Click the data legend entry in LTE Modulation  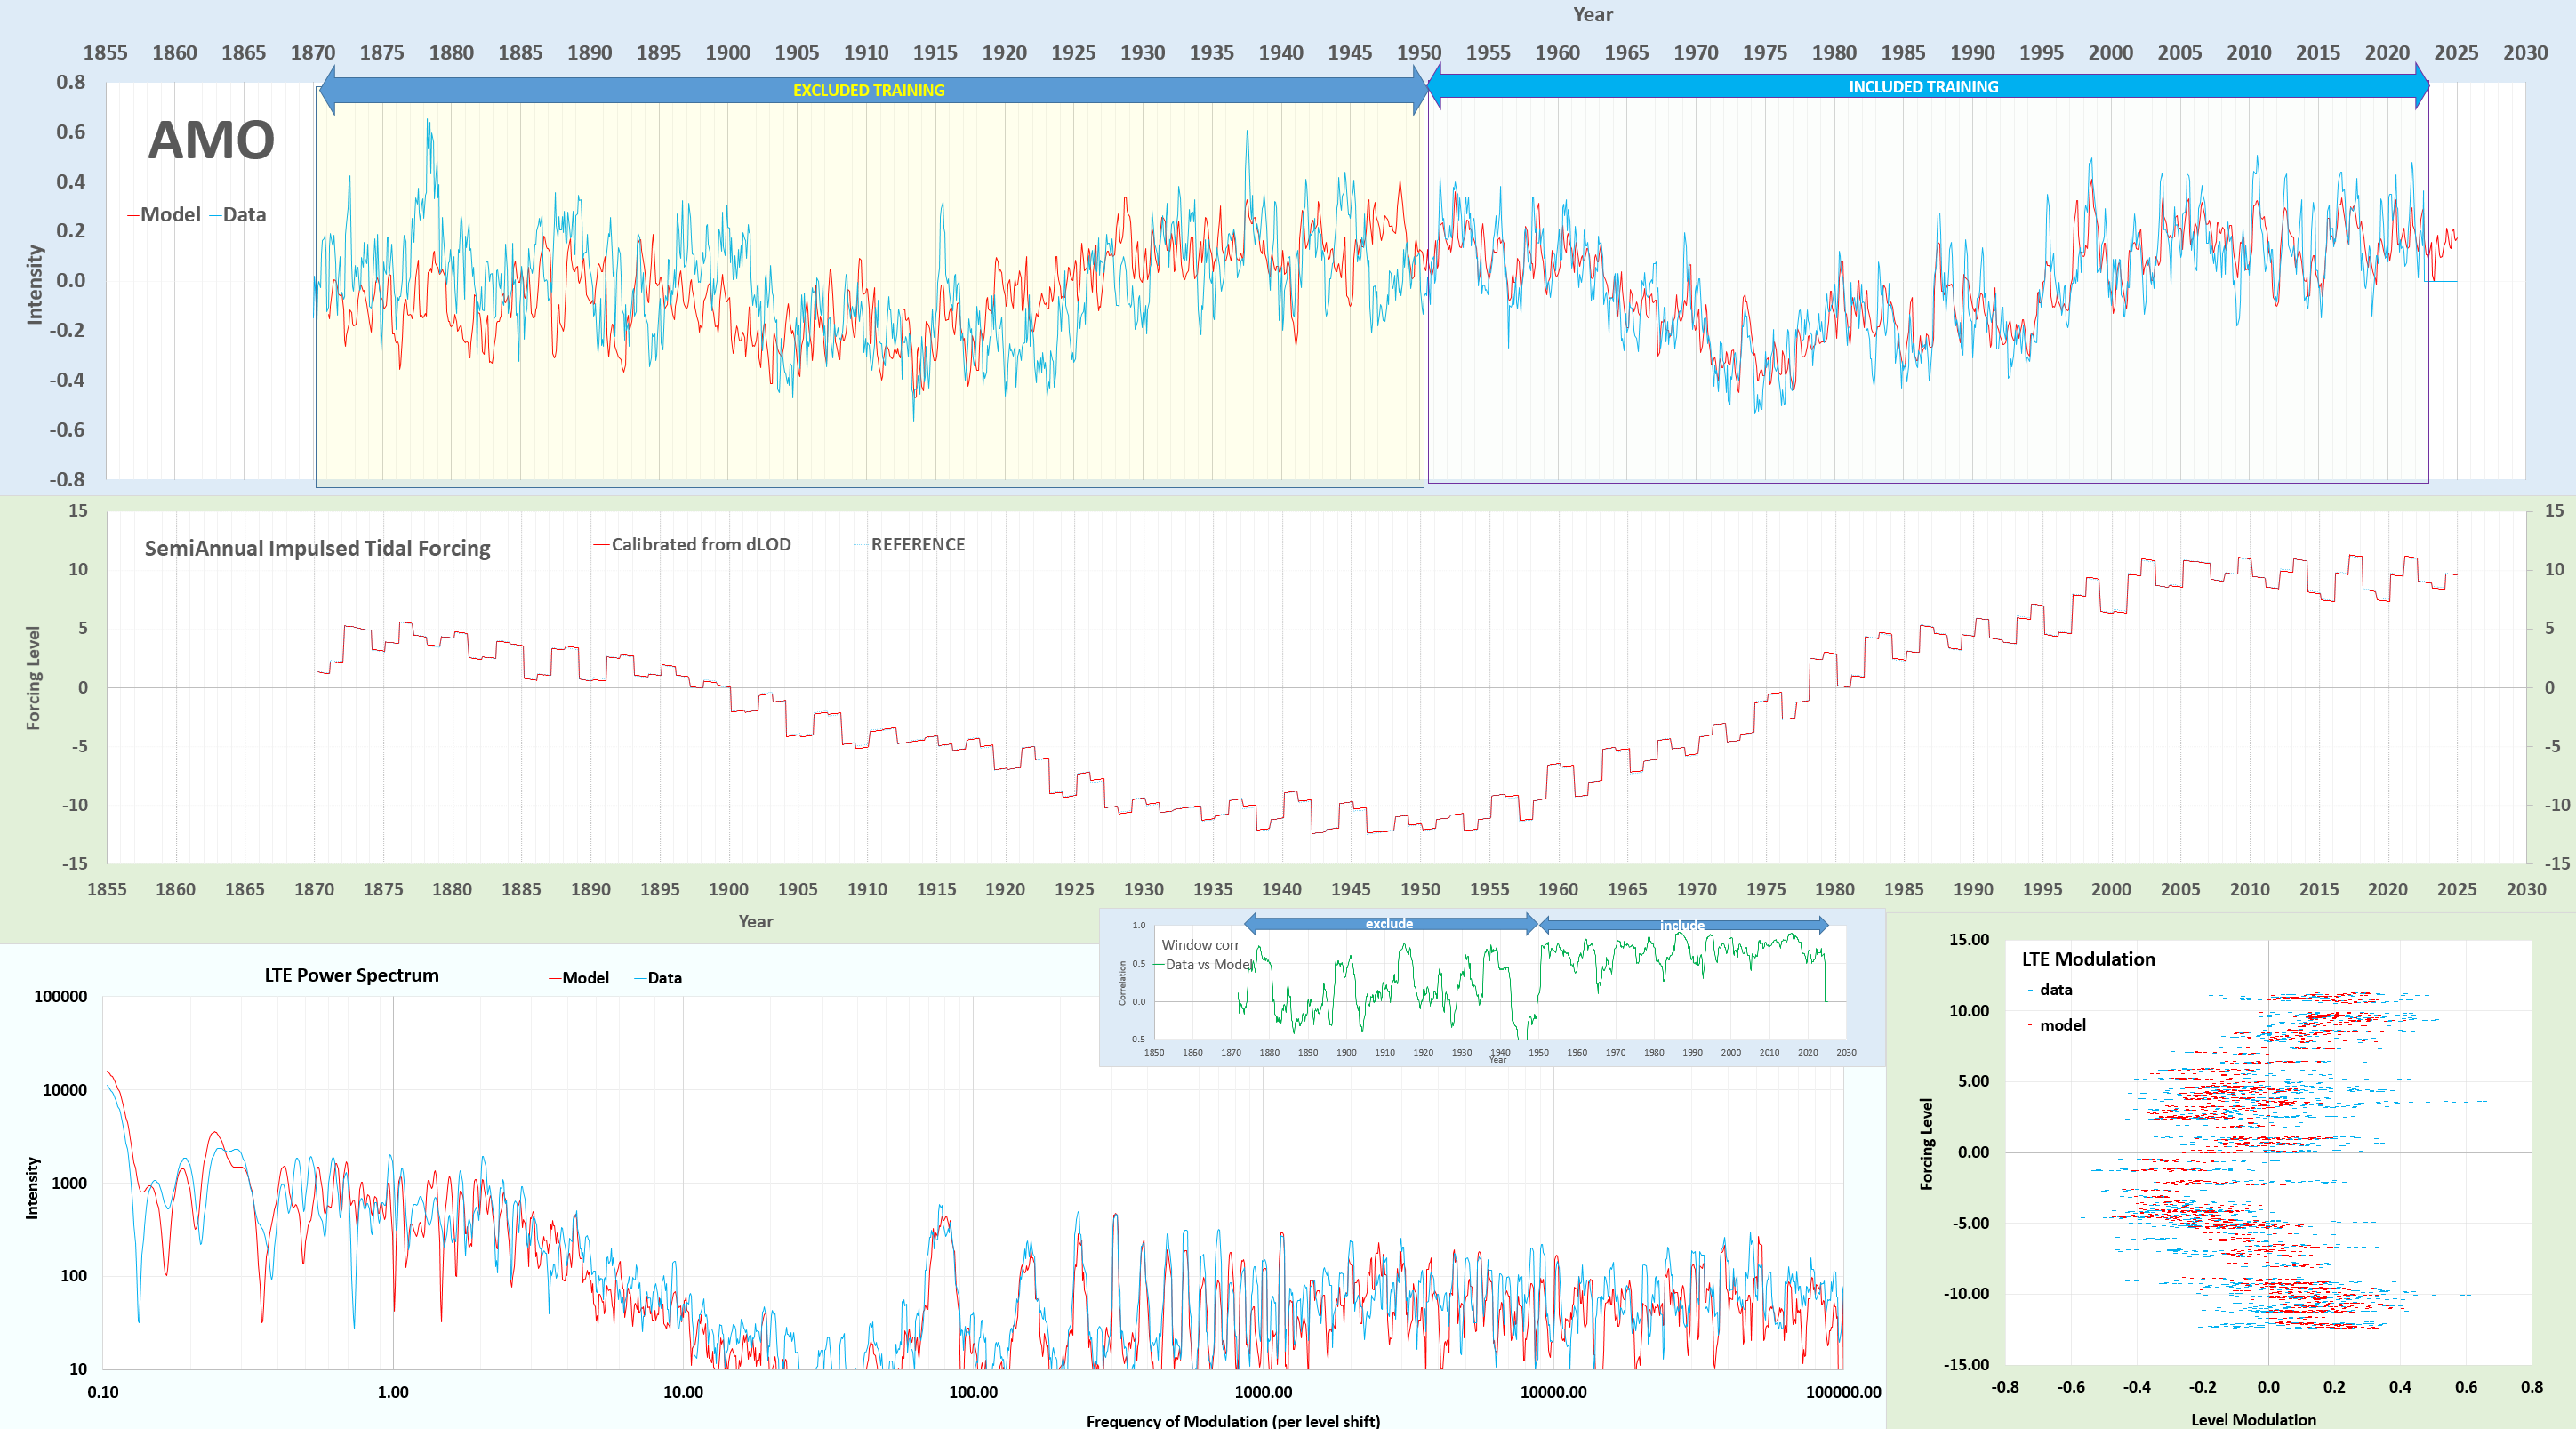click(x=2049, y=989)
